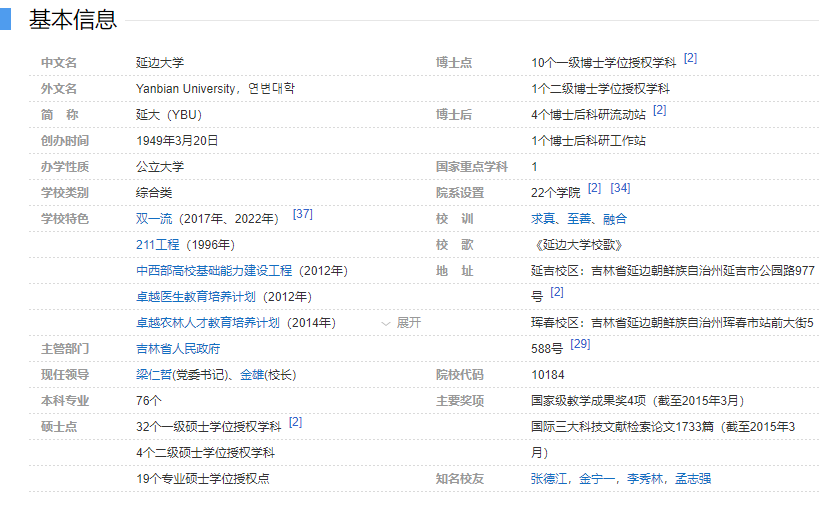Open reference [2] beside 4个博士后科研流动站
Viewport: 831px width, 507px height.
coord(660,110)
